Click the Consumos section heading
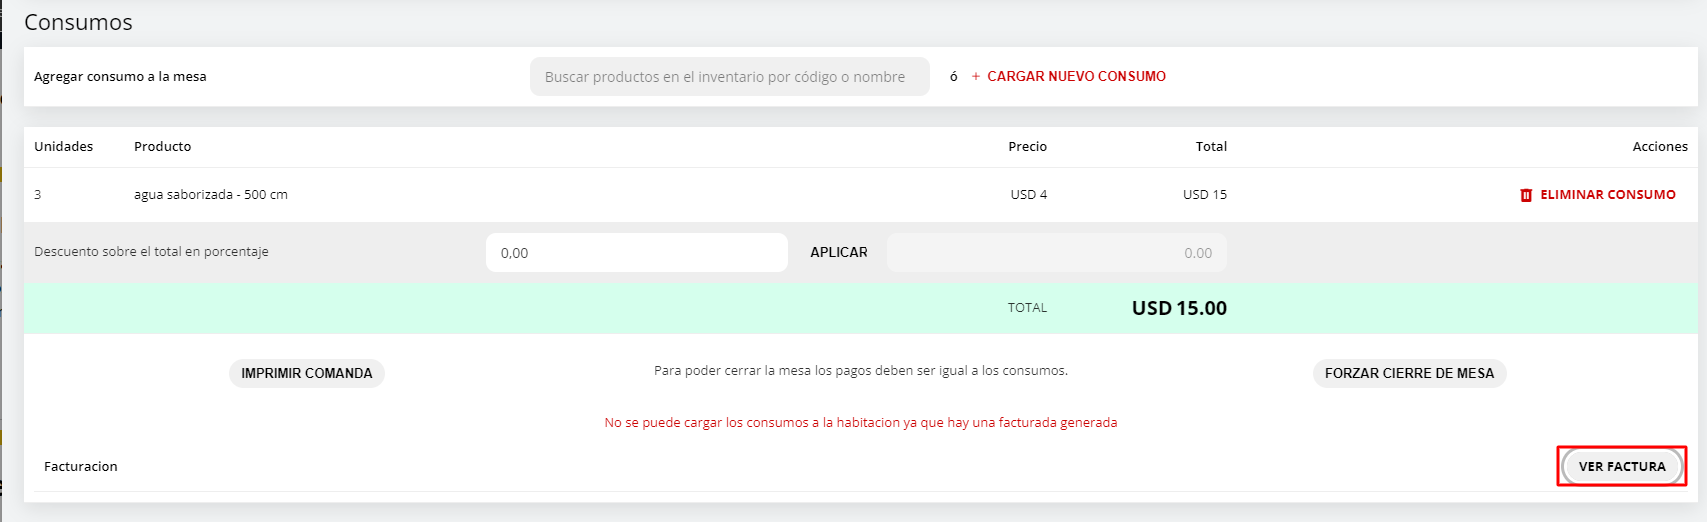Screen dimensions: 1707x522 (x=78, y=22)
